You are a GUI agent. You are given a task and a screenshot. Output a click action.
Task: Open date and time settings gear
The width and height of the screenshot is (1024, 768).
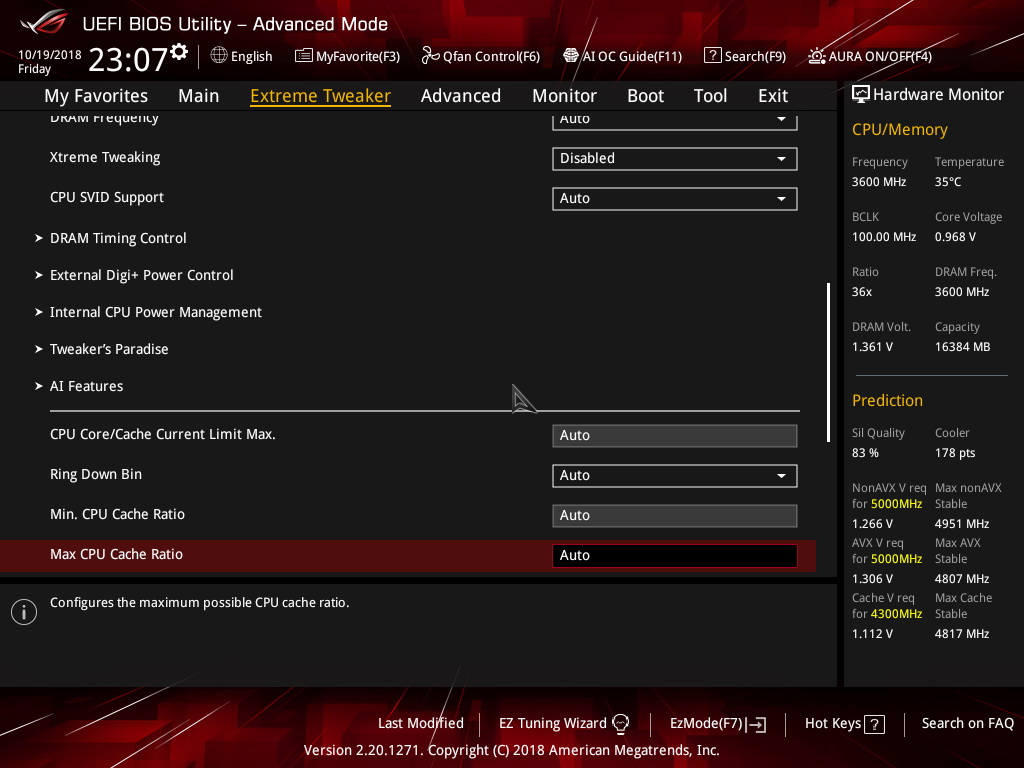point(179,52)
